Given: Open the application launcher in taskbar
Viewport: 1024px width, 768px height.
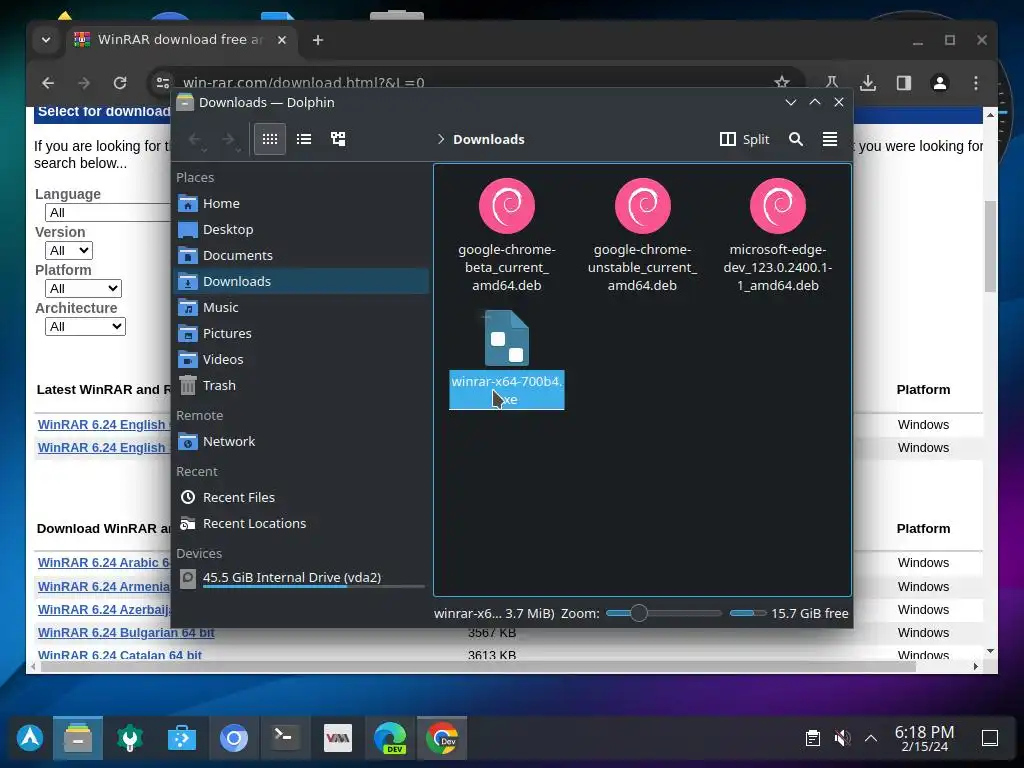Looking at the screenshot, I should [30, 738].
